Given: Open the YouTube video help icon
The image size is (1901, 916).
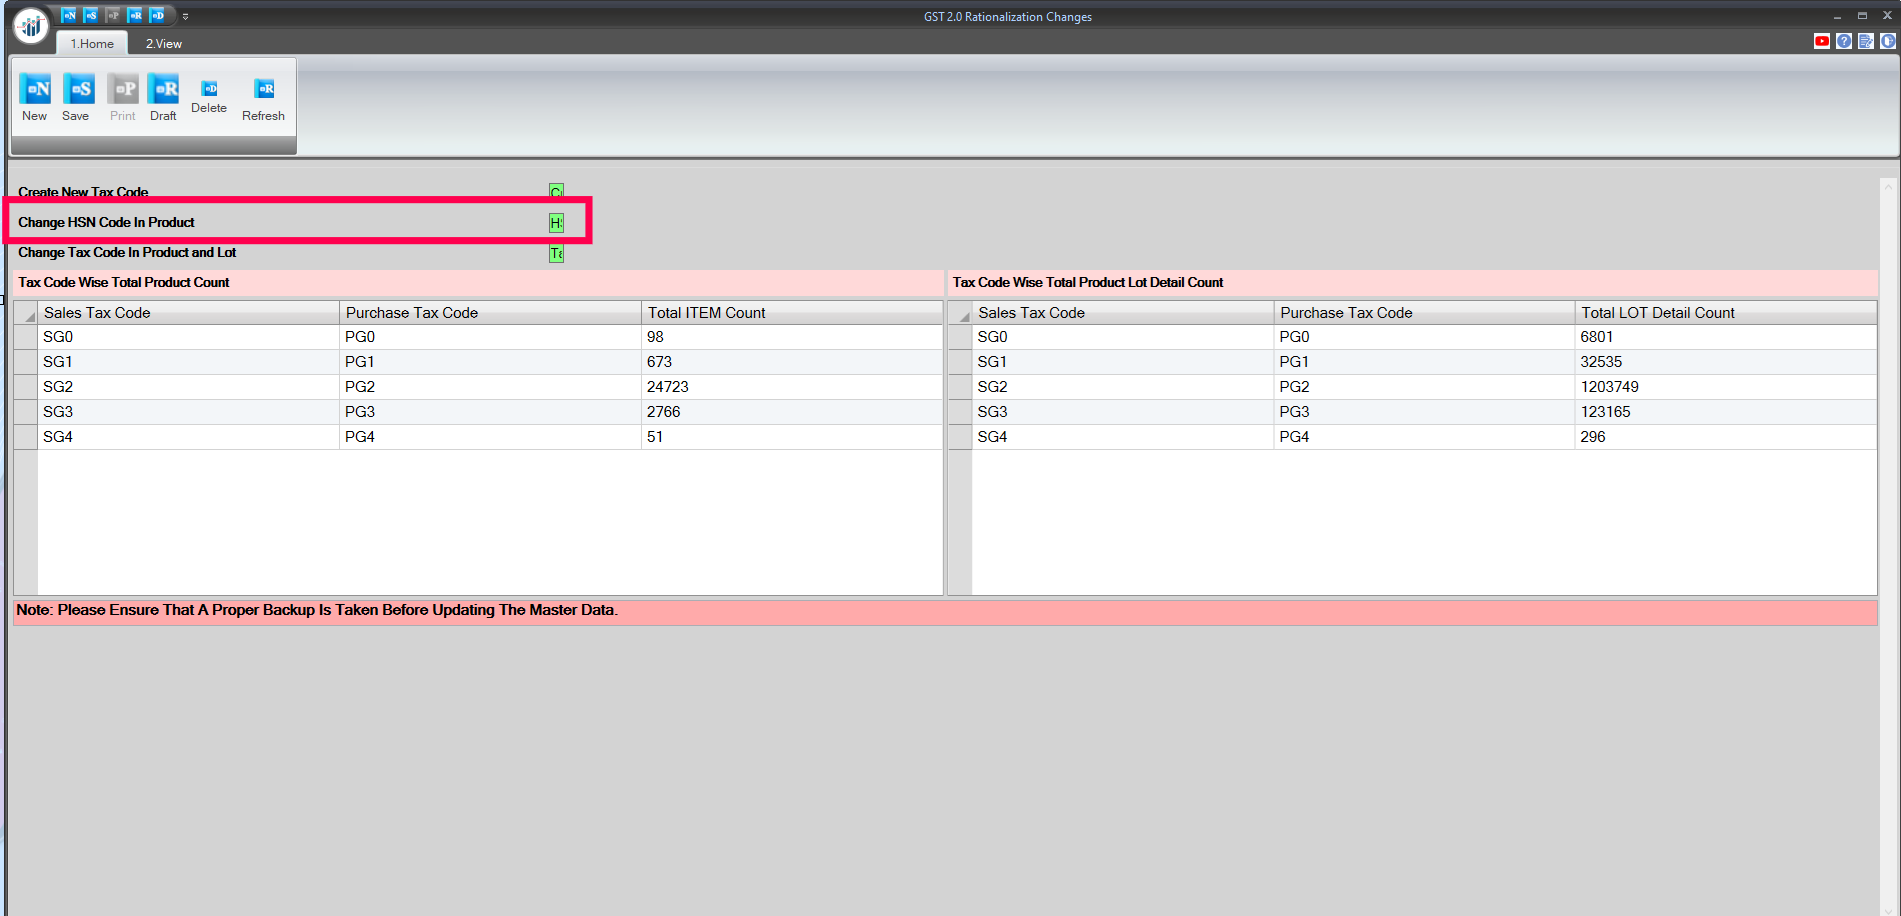Looking at the screenshot, I should pyautogui.click(x=1822, y=41).
